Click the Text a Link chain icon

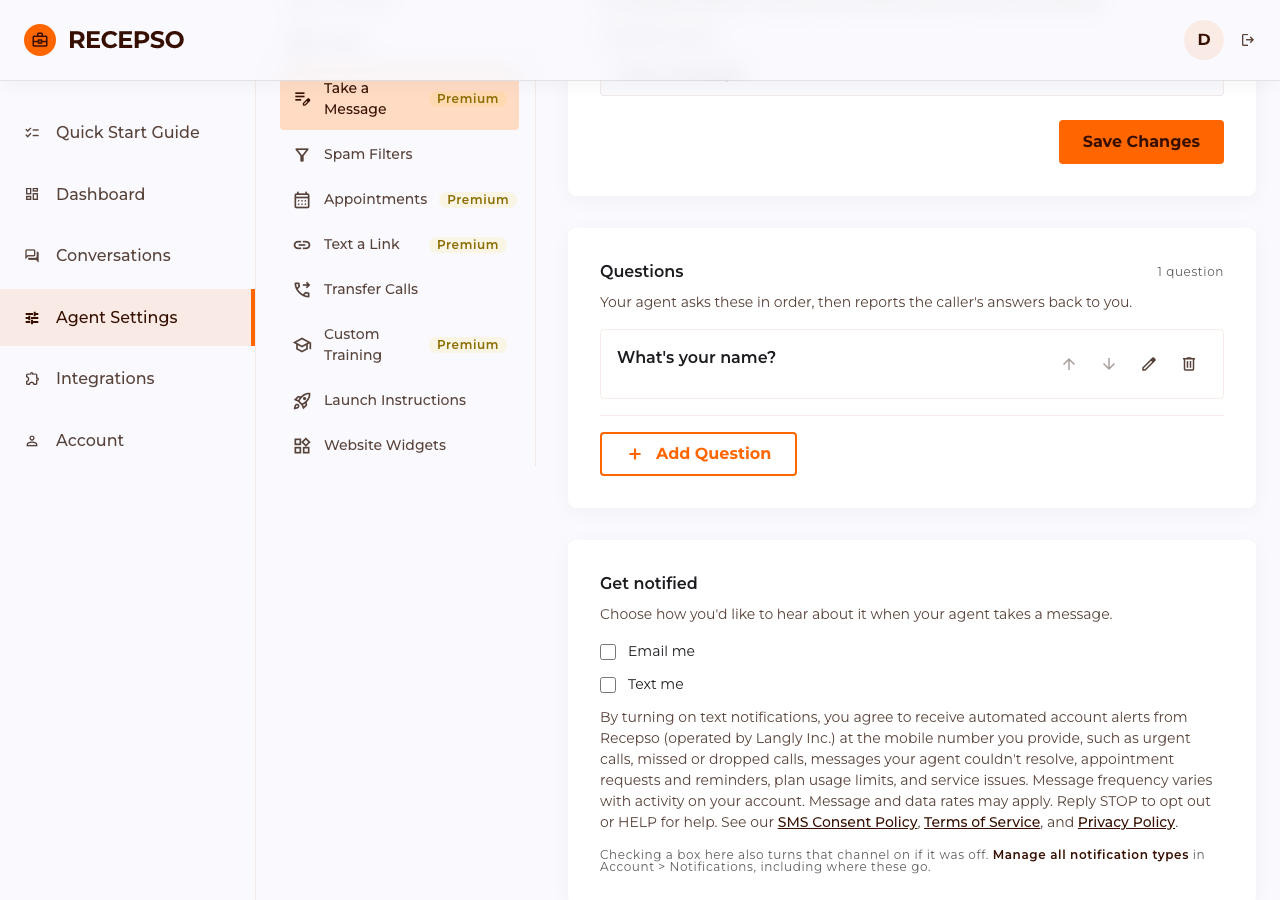click(x=302, y=245)
